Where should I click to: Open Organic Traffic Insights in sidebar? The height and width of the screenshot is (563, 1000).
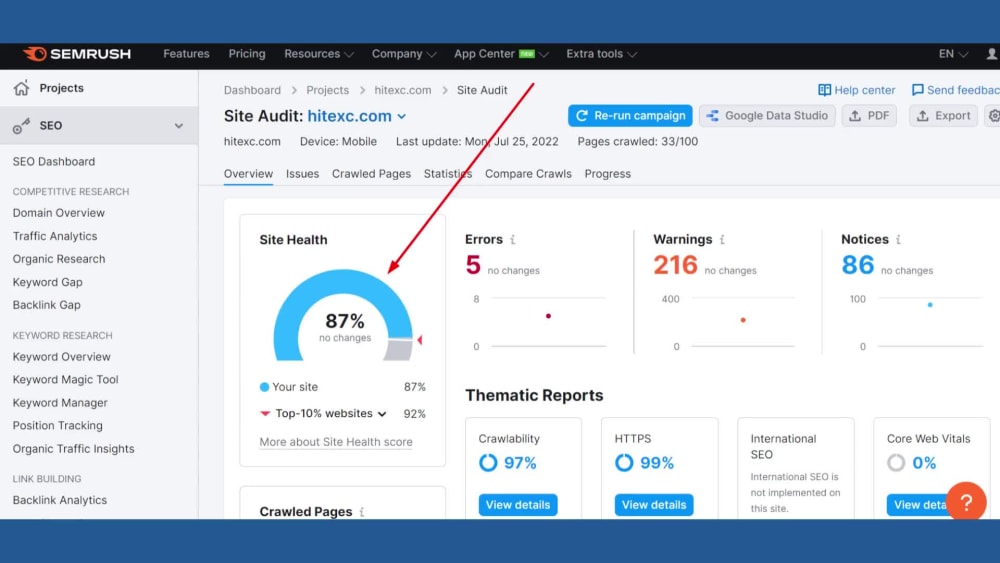(x=73, y=449)
